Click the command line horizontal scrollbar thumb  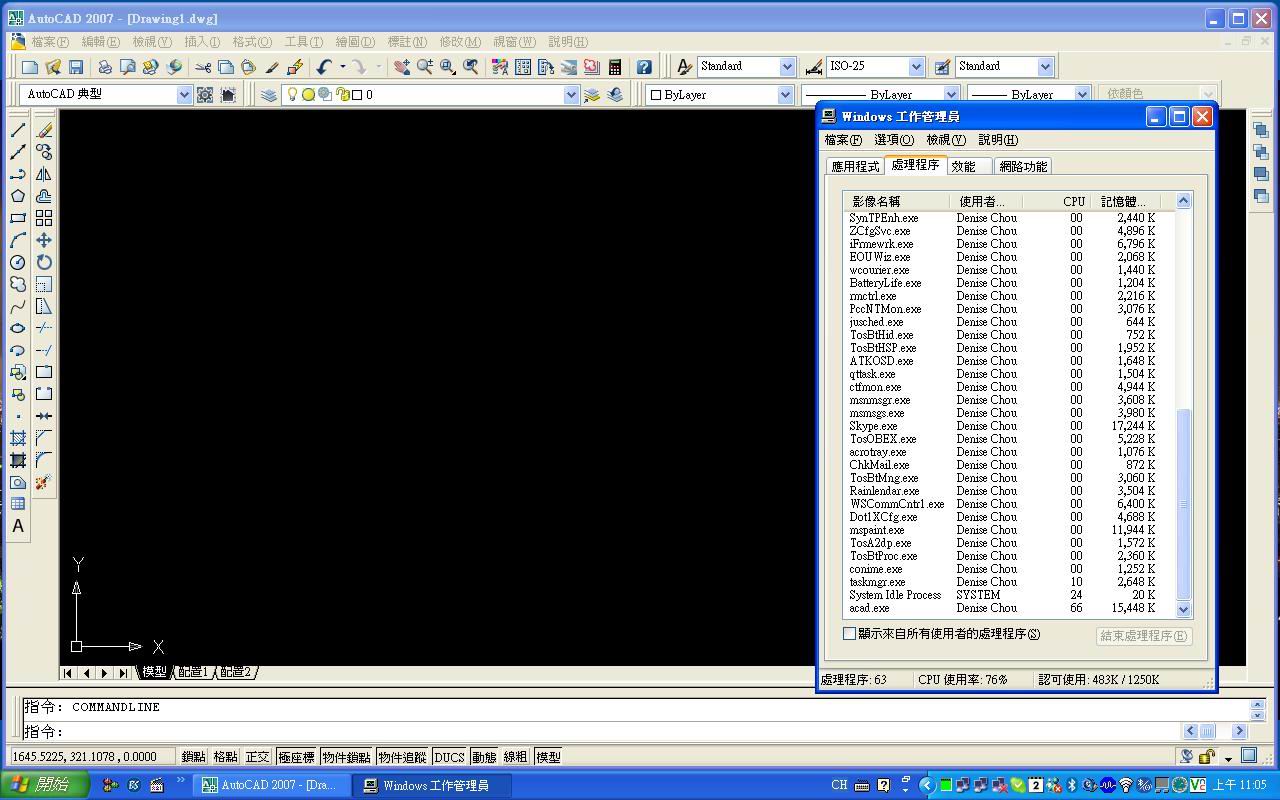click(1207, 731)
